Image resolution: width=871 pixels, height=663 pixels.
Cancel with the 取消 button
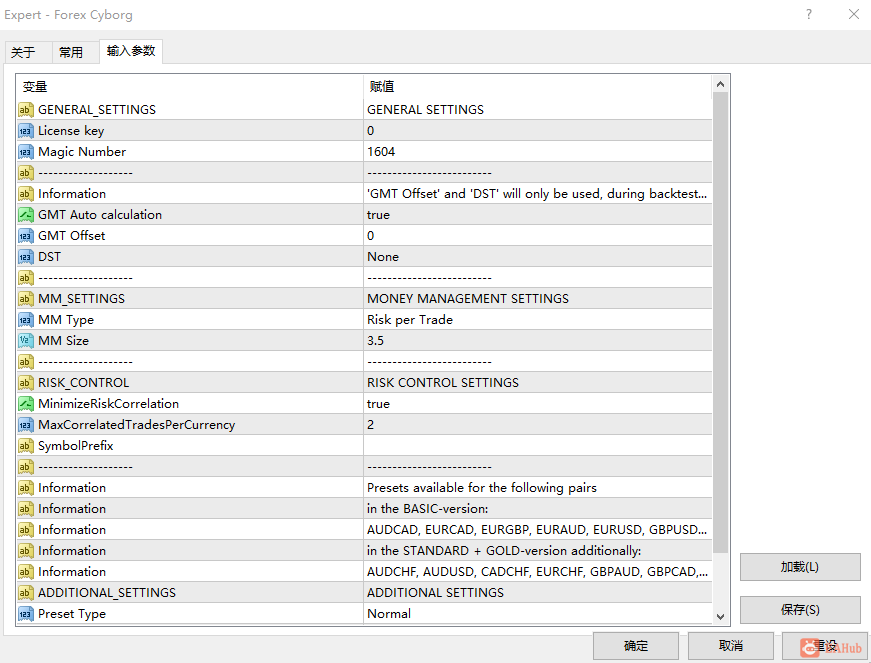[731, 646]
